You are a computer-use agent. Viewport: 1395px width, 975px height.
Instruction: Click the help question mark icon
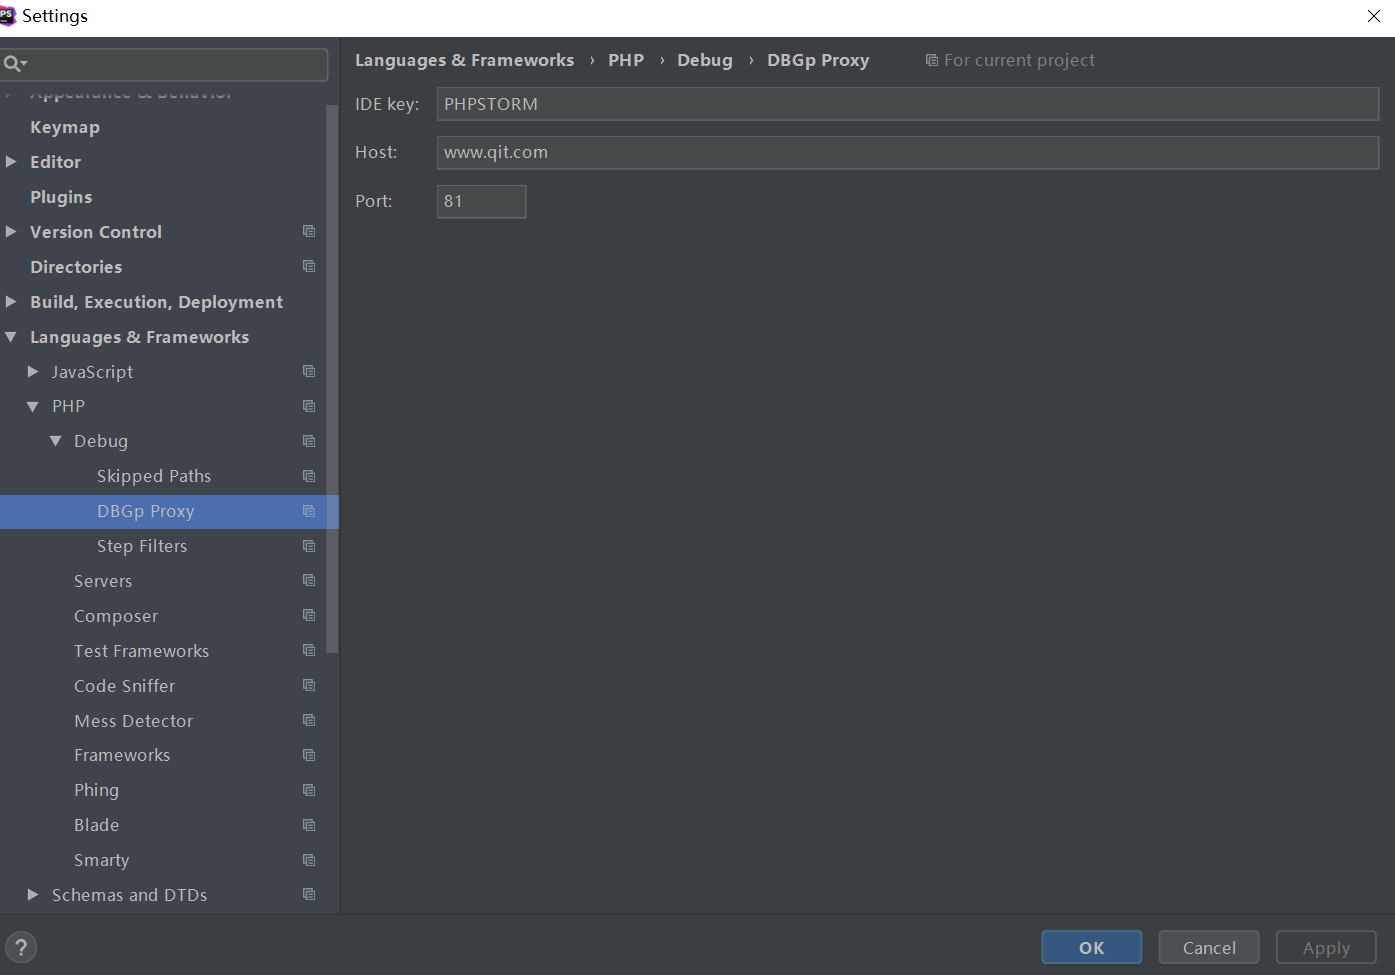20,946
